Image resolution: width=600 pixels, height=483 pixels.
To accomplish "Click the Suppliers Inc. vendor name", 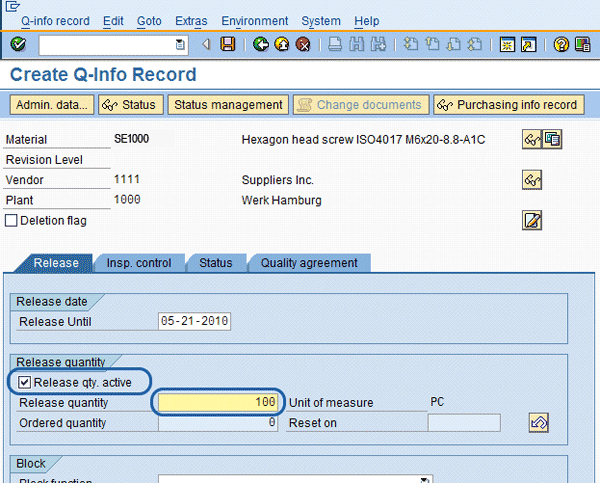I will coord(278,180).
